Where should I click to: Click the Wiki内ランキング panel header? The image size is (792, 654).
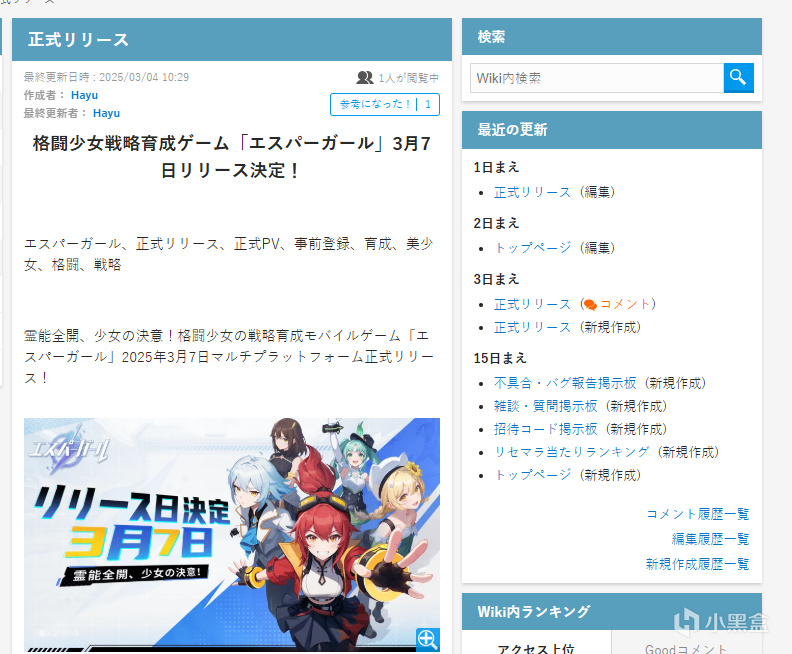pyautogui.click(x=612, y=612)
